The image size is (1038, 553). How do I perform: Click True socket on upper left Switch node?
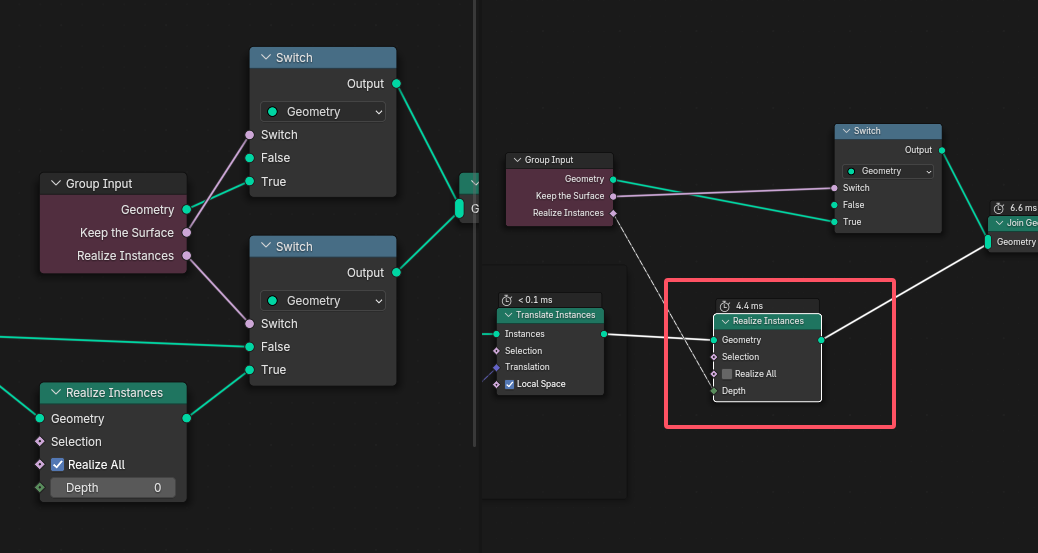[x=250, y=181]
